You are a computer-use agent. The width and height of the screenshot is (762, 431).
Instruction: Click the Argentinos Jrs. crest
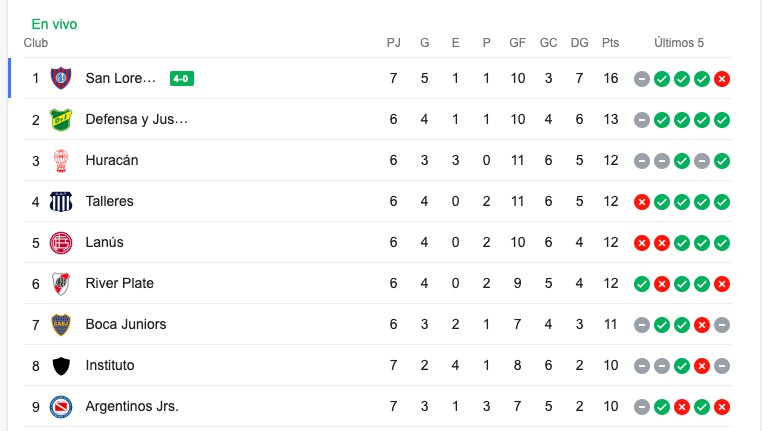(x=61, y=407)
